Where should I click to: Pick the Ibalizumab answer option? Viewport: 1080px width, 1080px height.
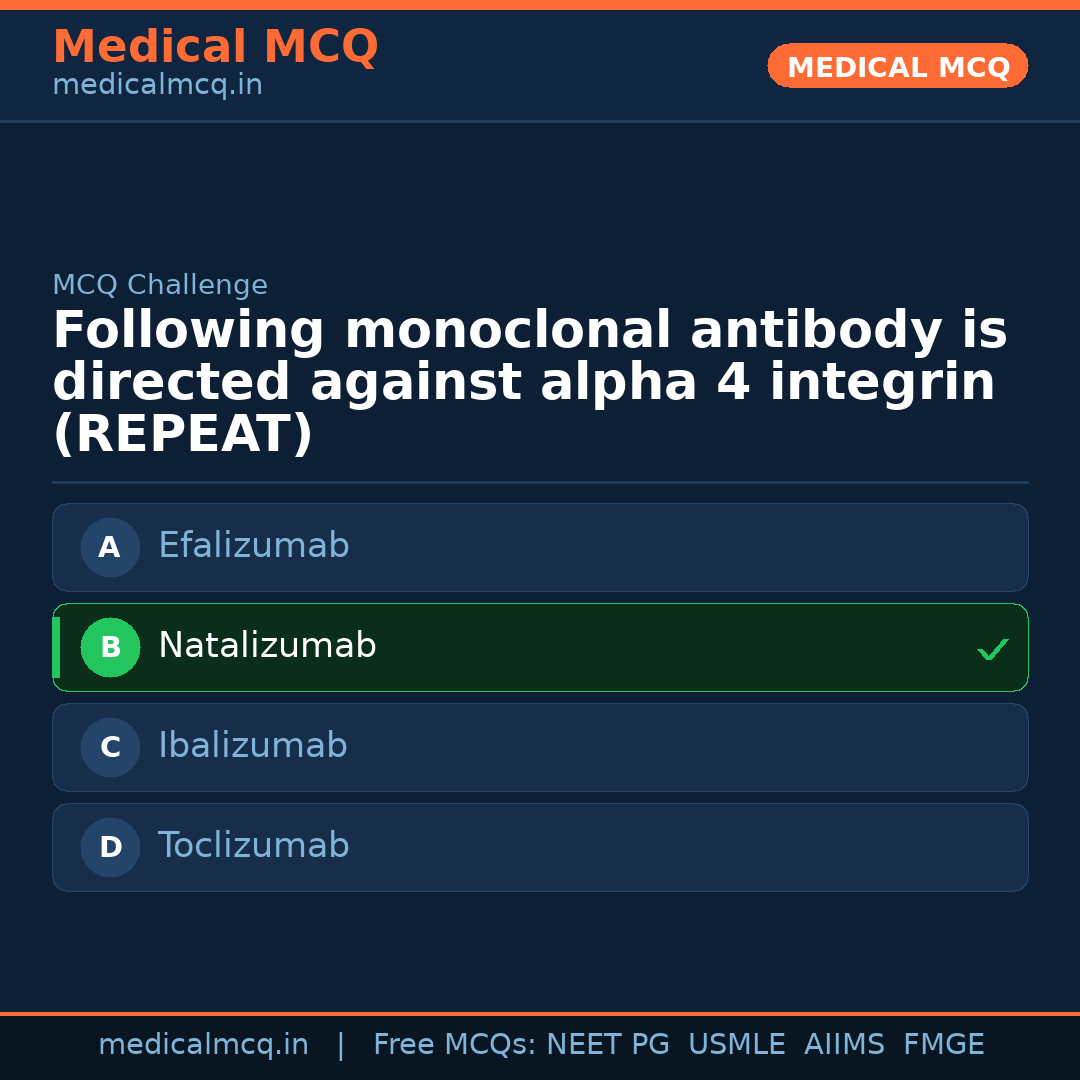[x=253, y=746]
